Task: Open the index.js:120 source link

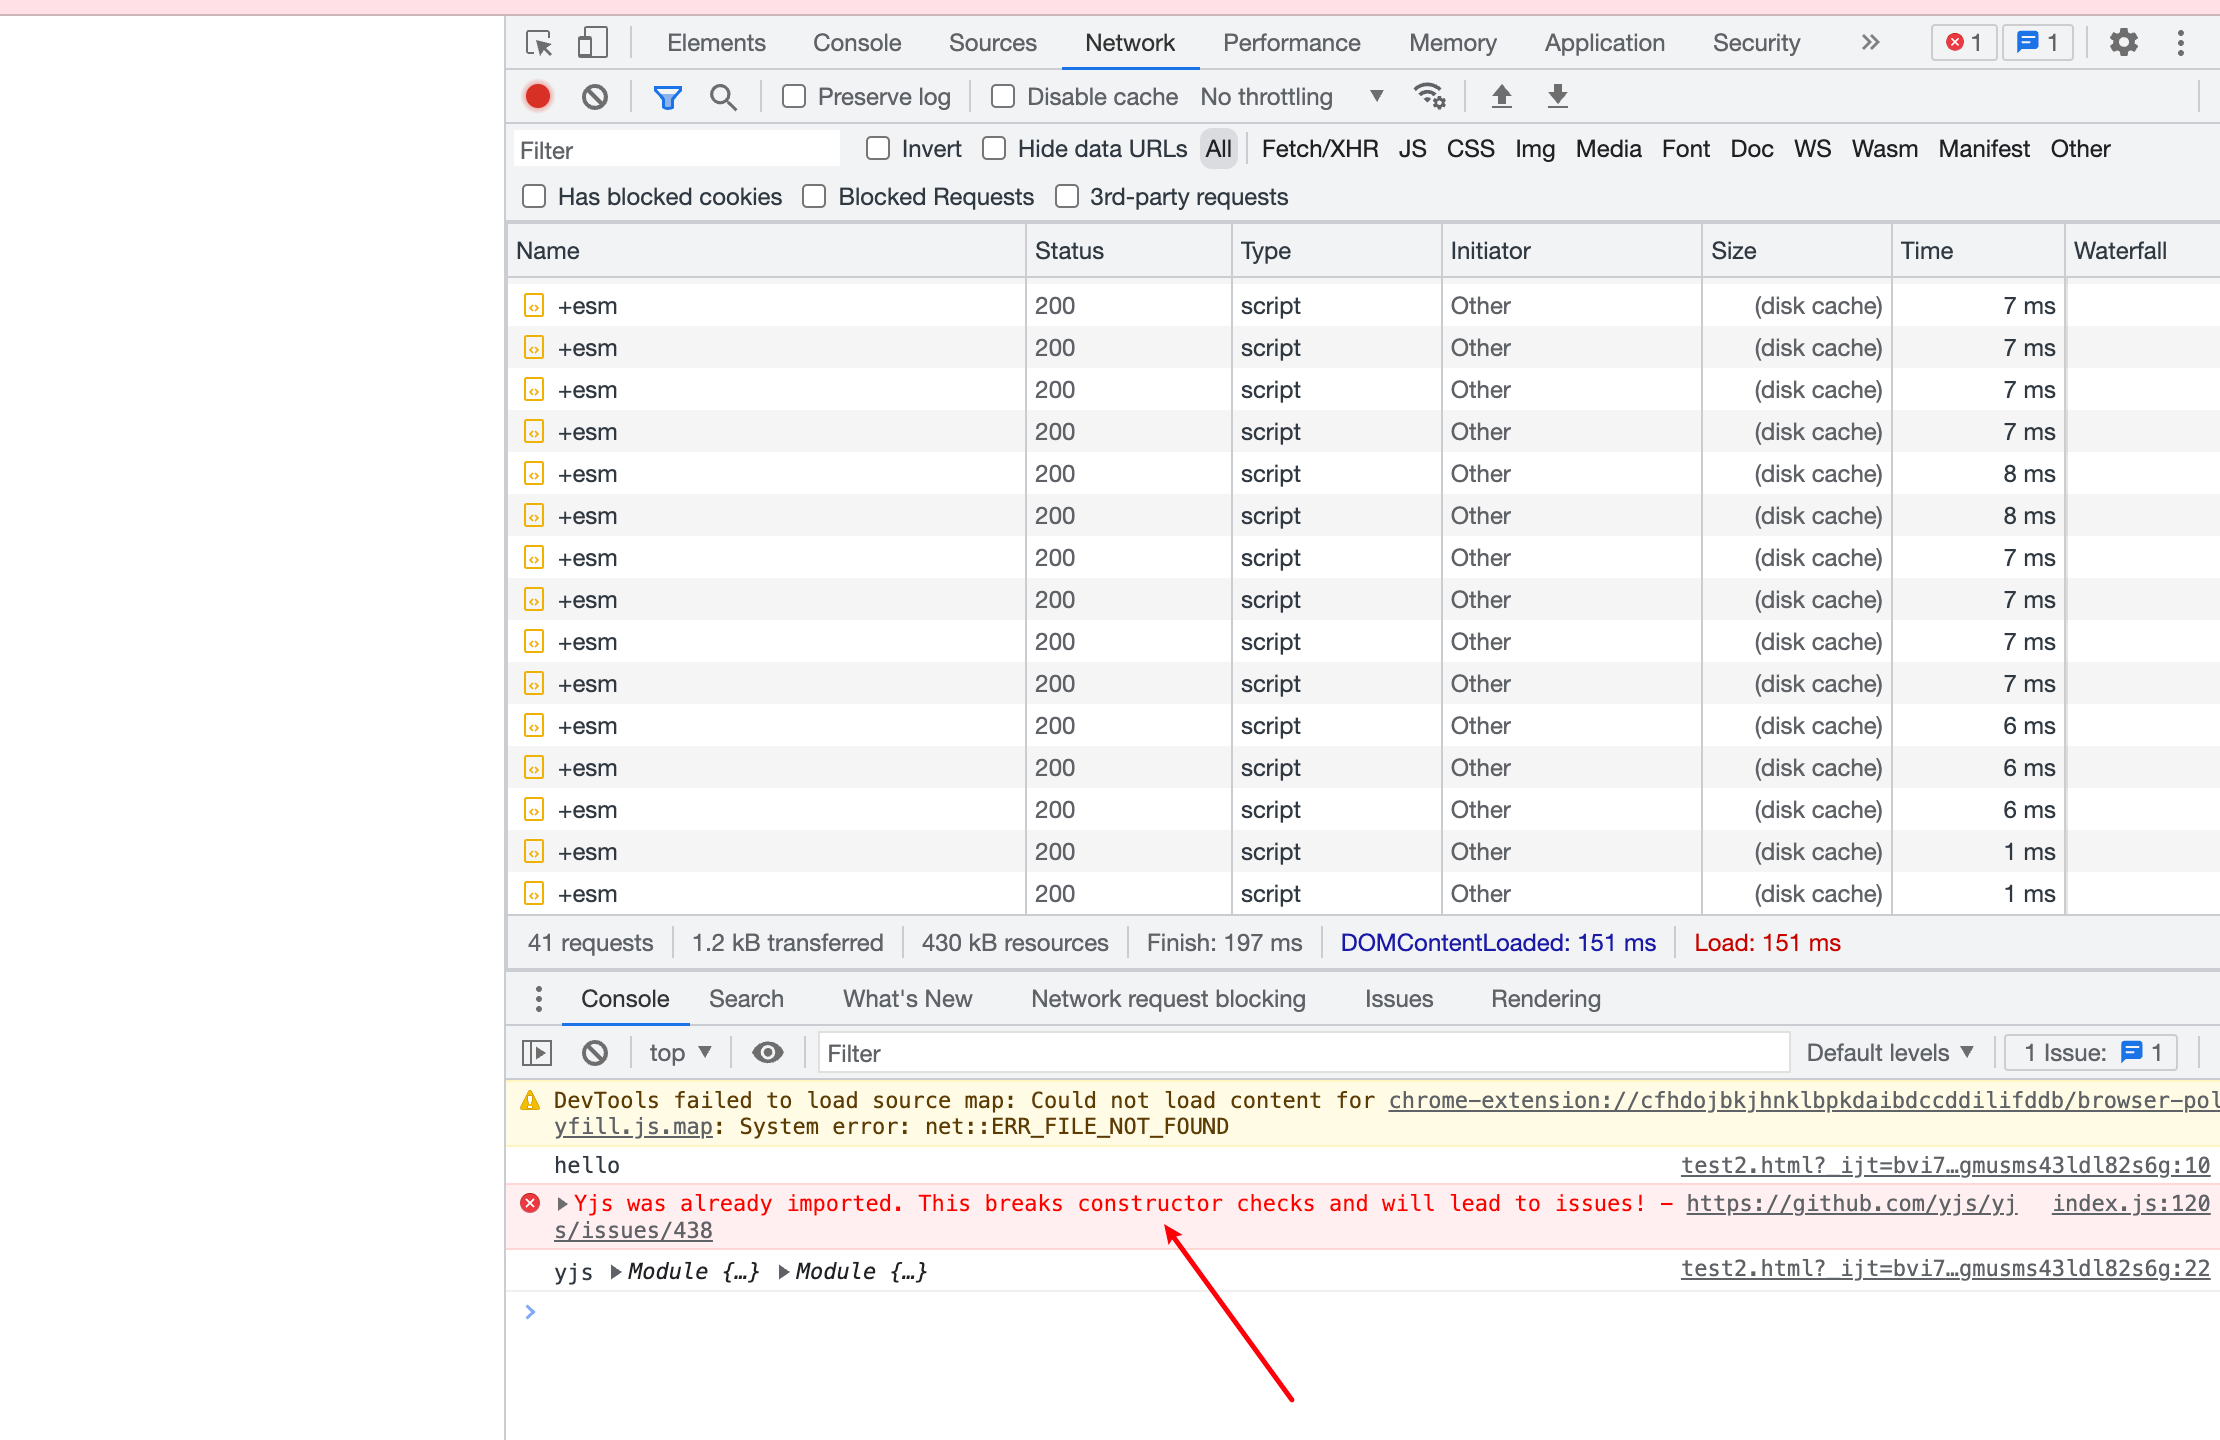Action: pyautogui.click(x=2131, y=1204)
